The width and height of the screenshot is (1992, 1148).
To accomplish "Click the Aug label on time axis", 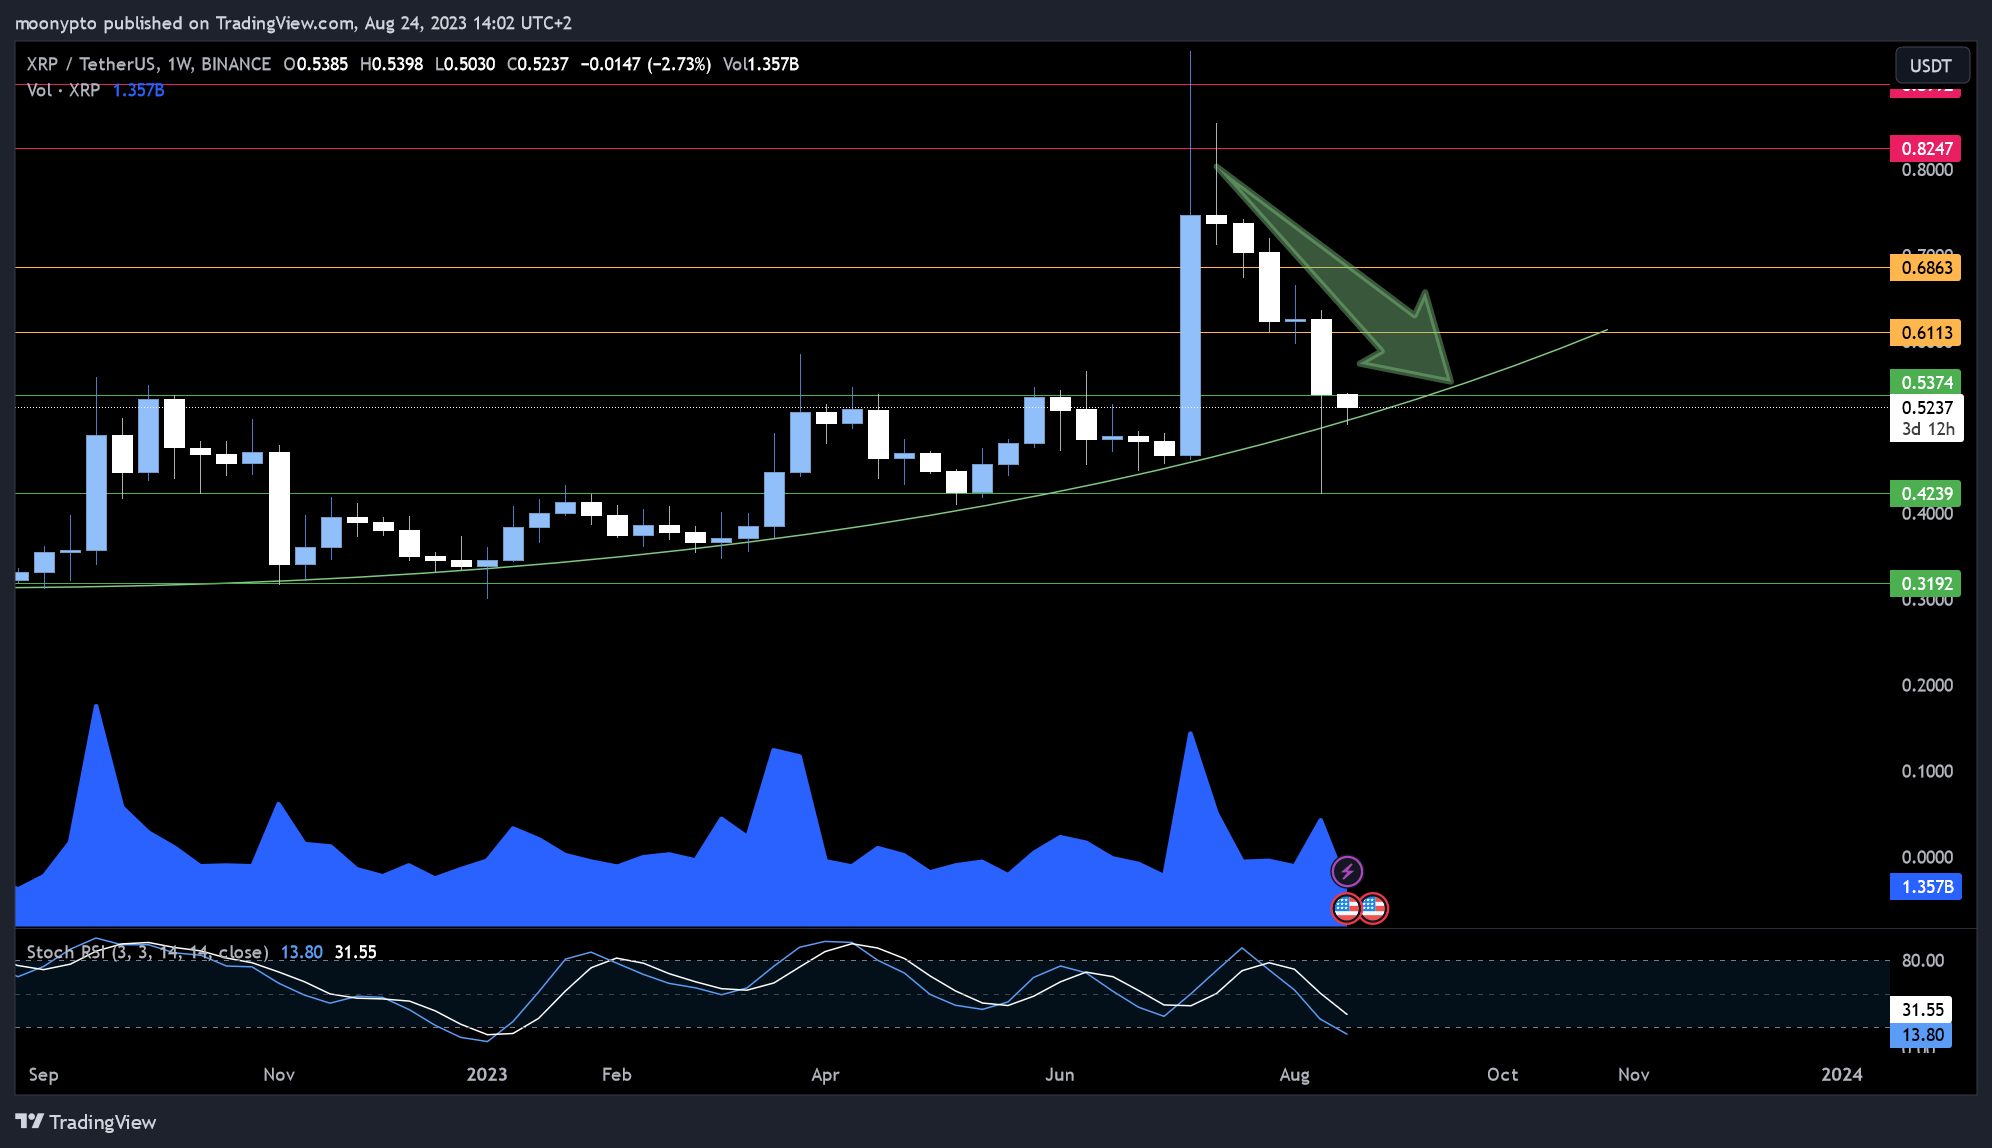I will pyautogui.click(x=1294, y=1074).
